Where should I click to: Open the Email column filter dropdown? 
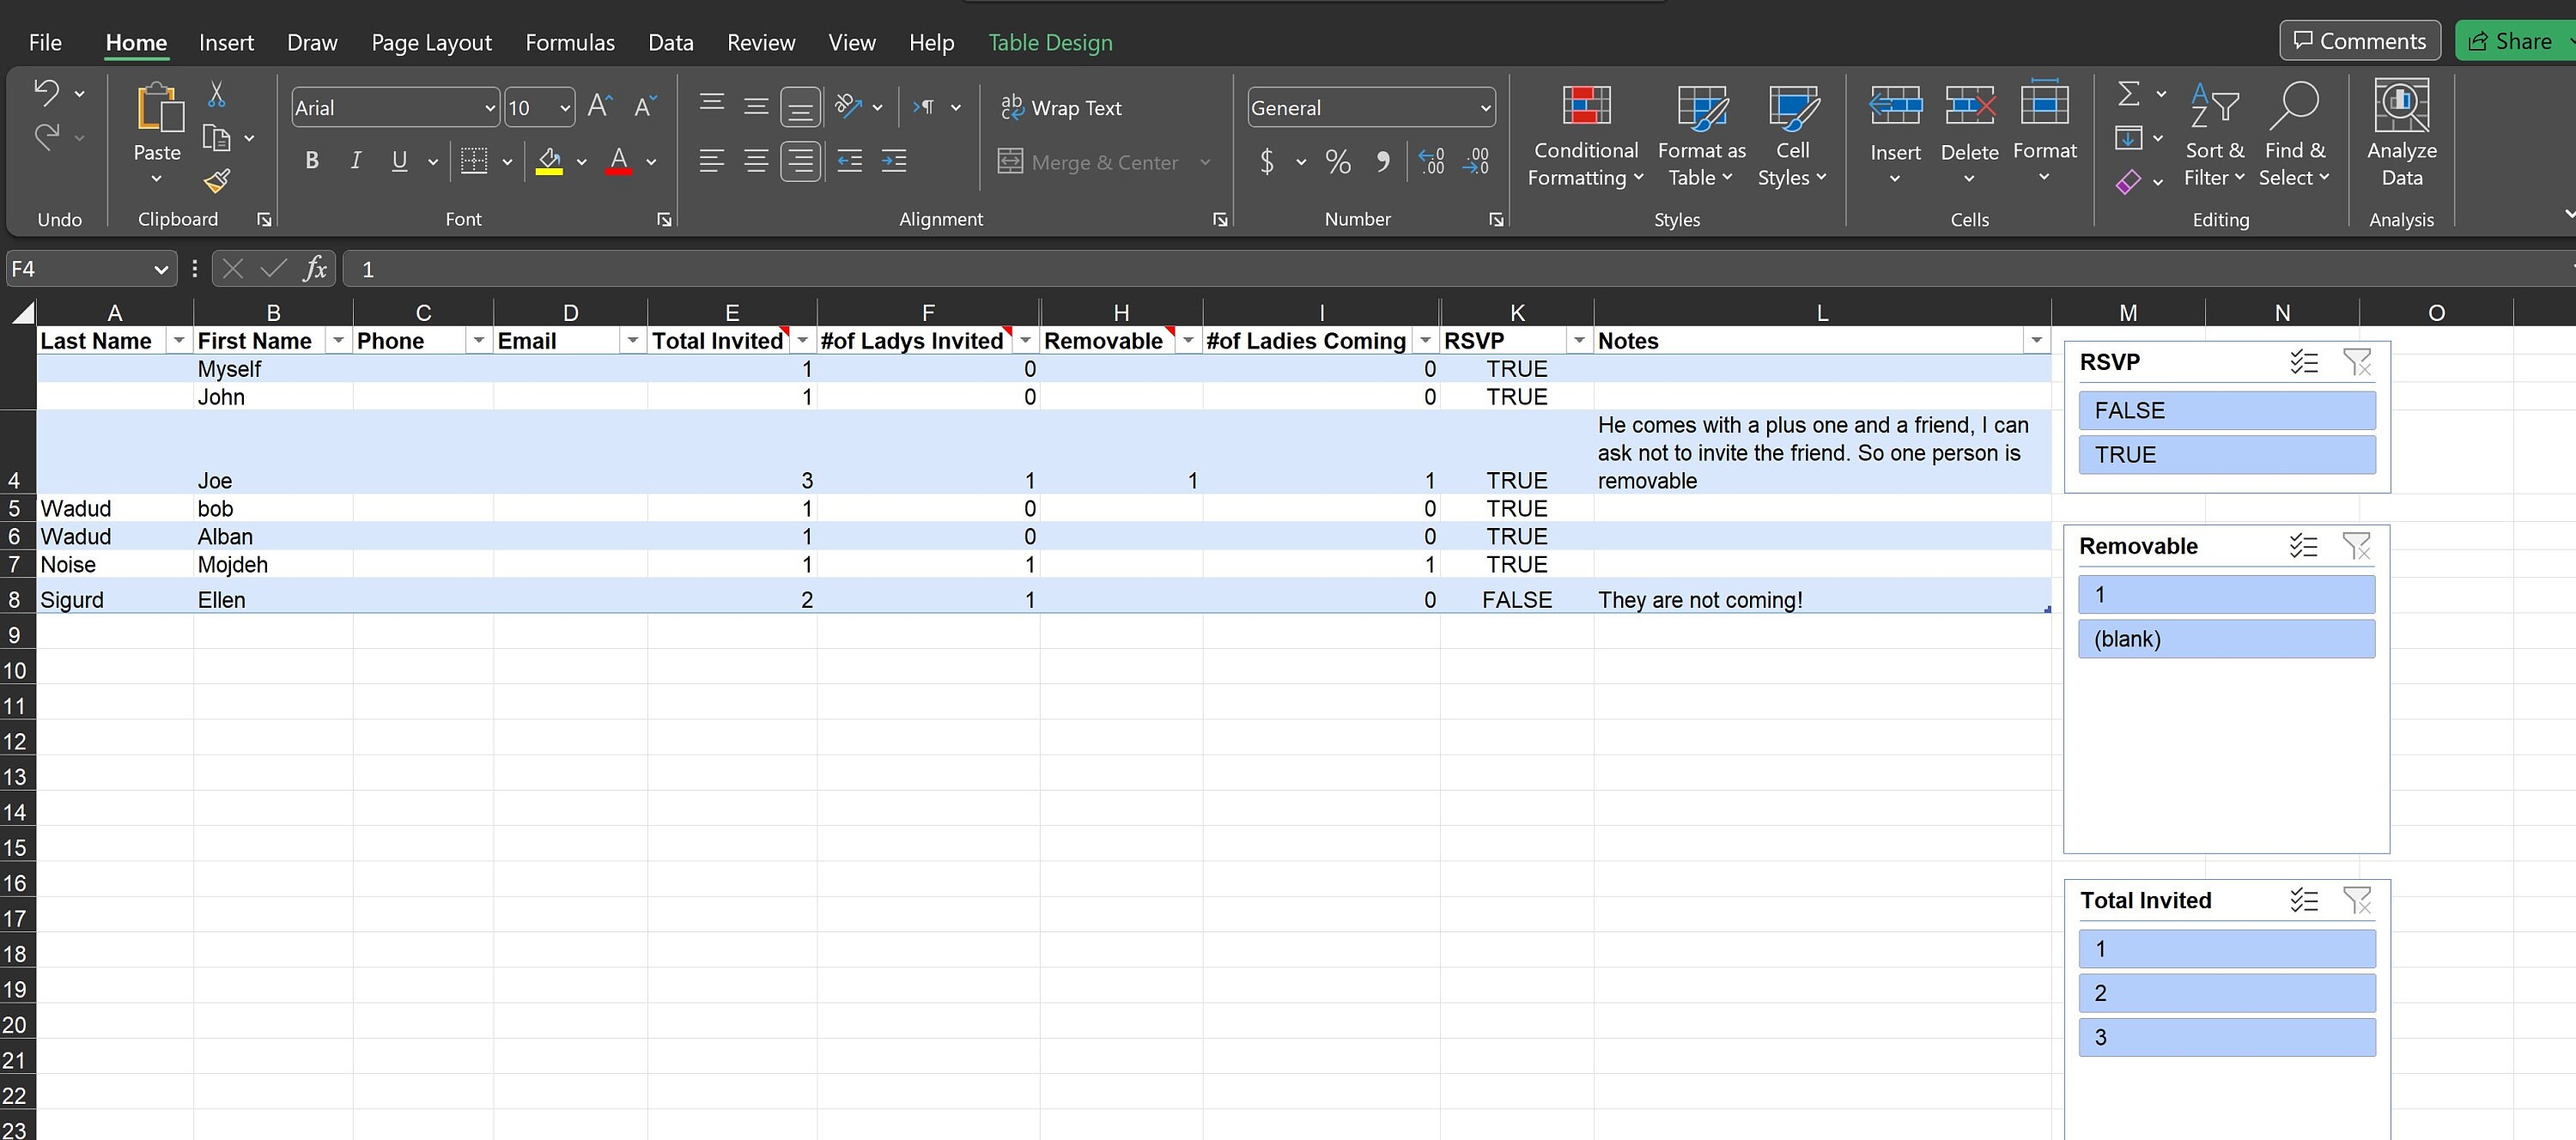point(632,341)
